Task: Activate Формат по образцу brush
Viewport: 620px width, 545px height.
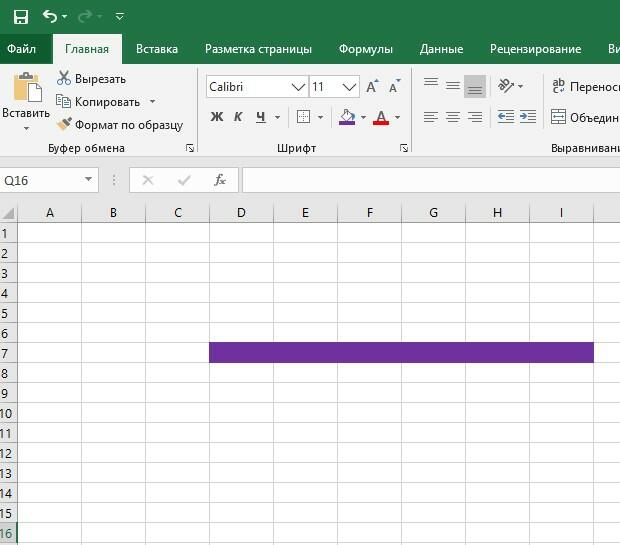Action: pos(119,125)
